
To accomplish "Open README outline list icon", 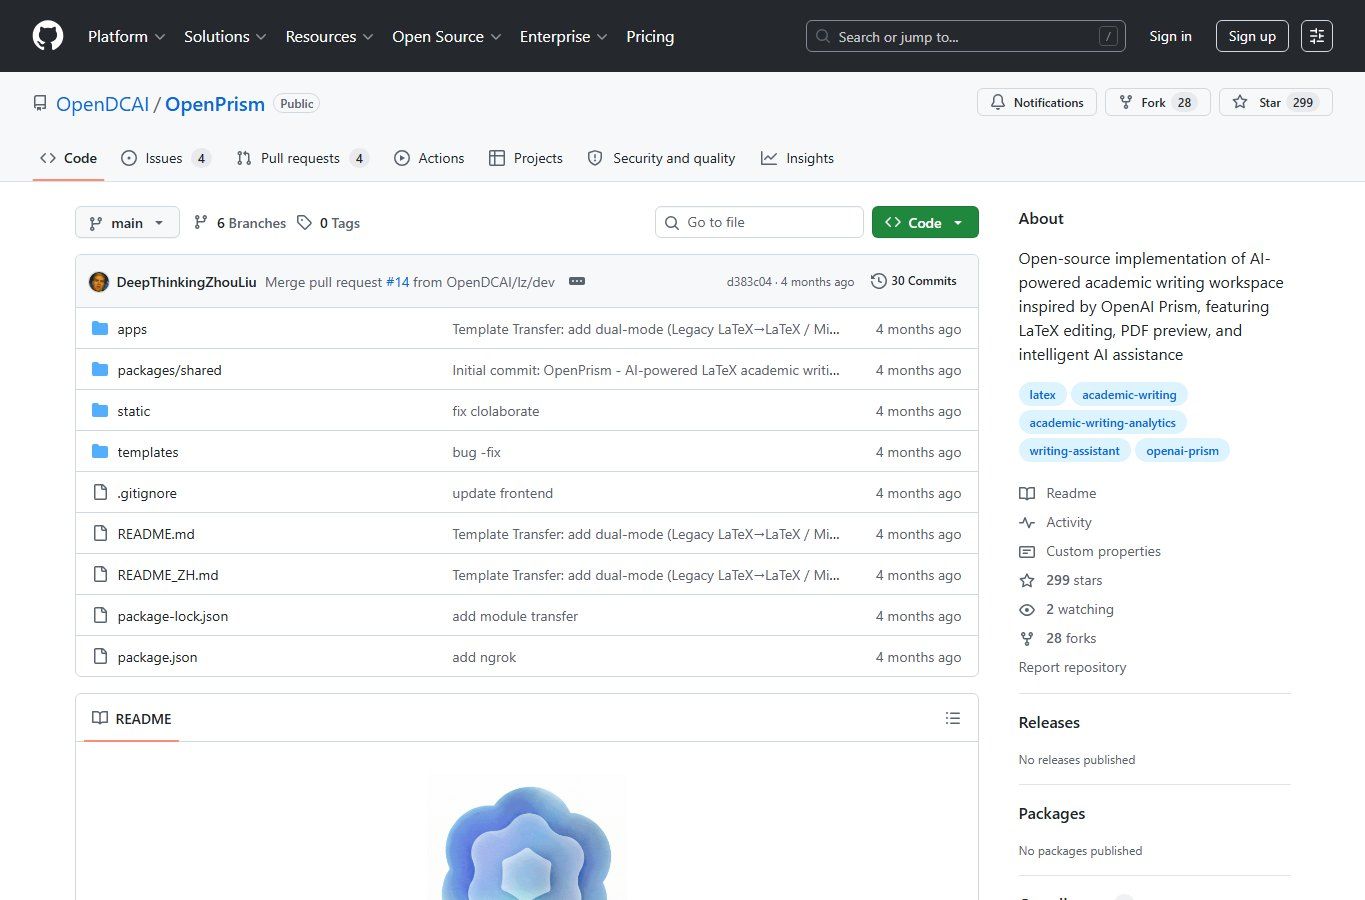I will tap(953, 718).
